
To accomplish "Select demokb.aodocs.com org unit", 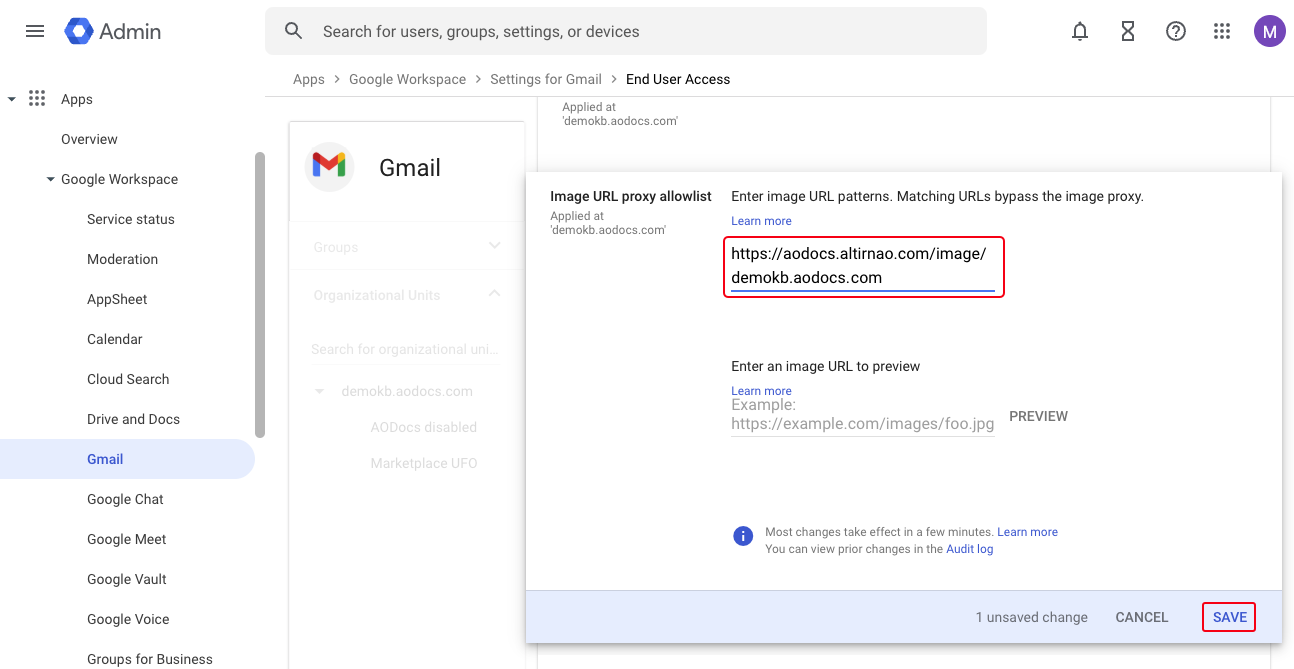I will point(407,391).
